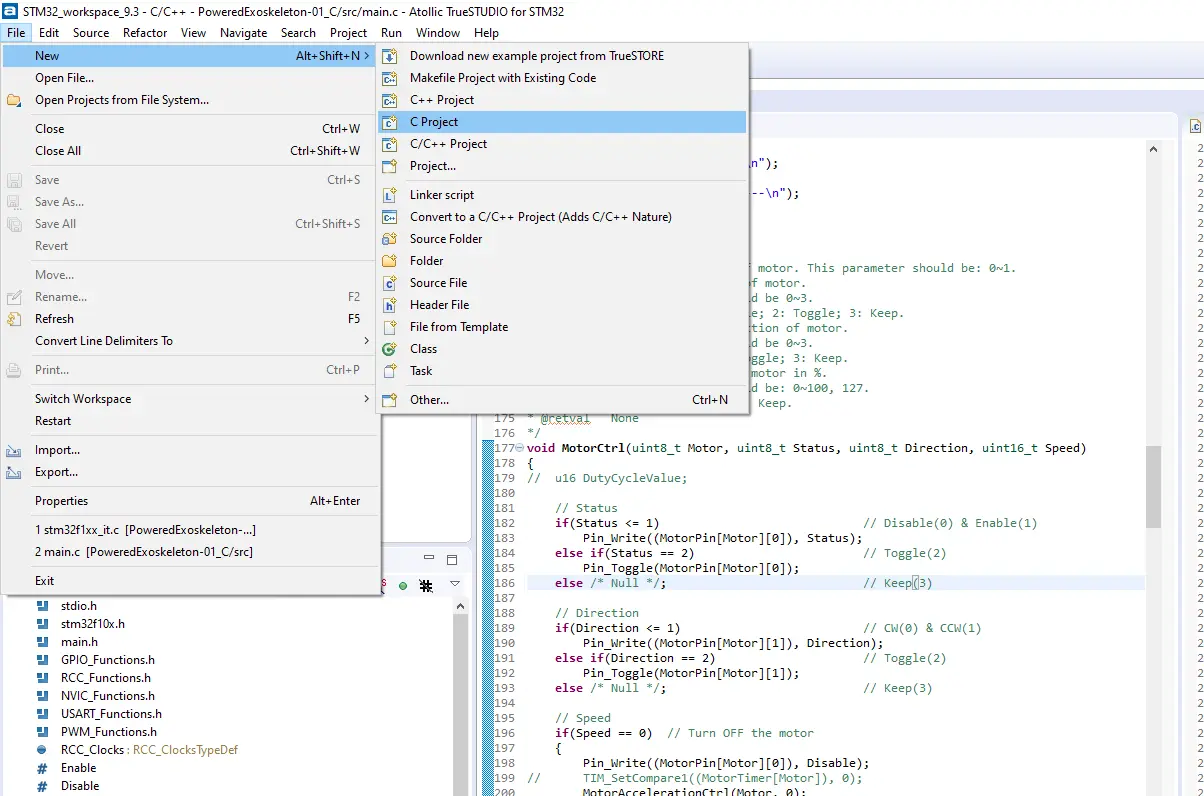Select stm32f10x.h in Outline
The image size is (1204, 796).
tap(93, 624)
